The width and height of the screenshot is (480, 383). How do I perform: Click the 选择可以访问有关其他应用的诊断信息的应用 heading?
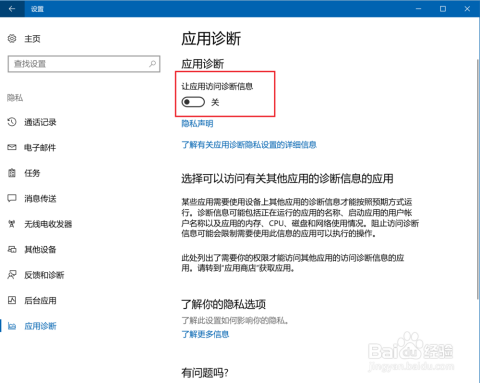point(287,178)
